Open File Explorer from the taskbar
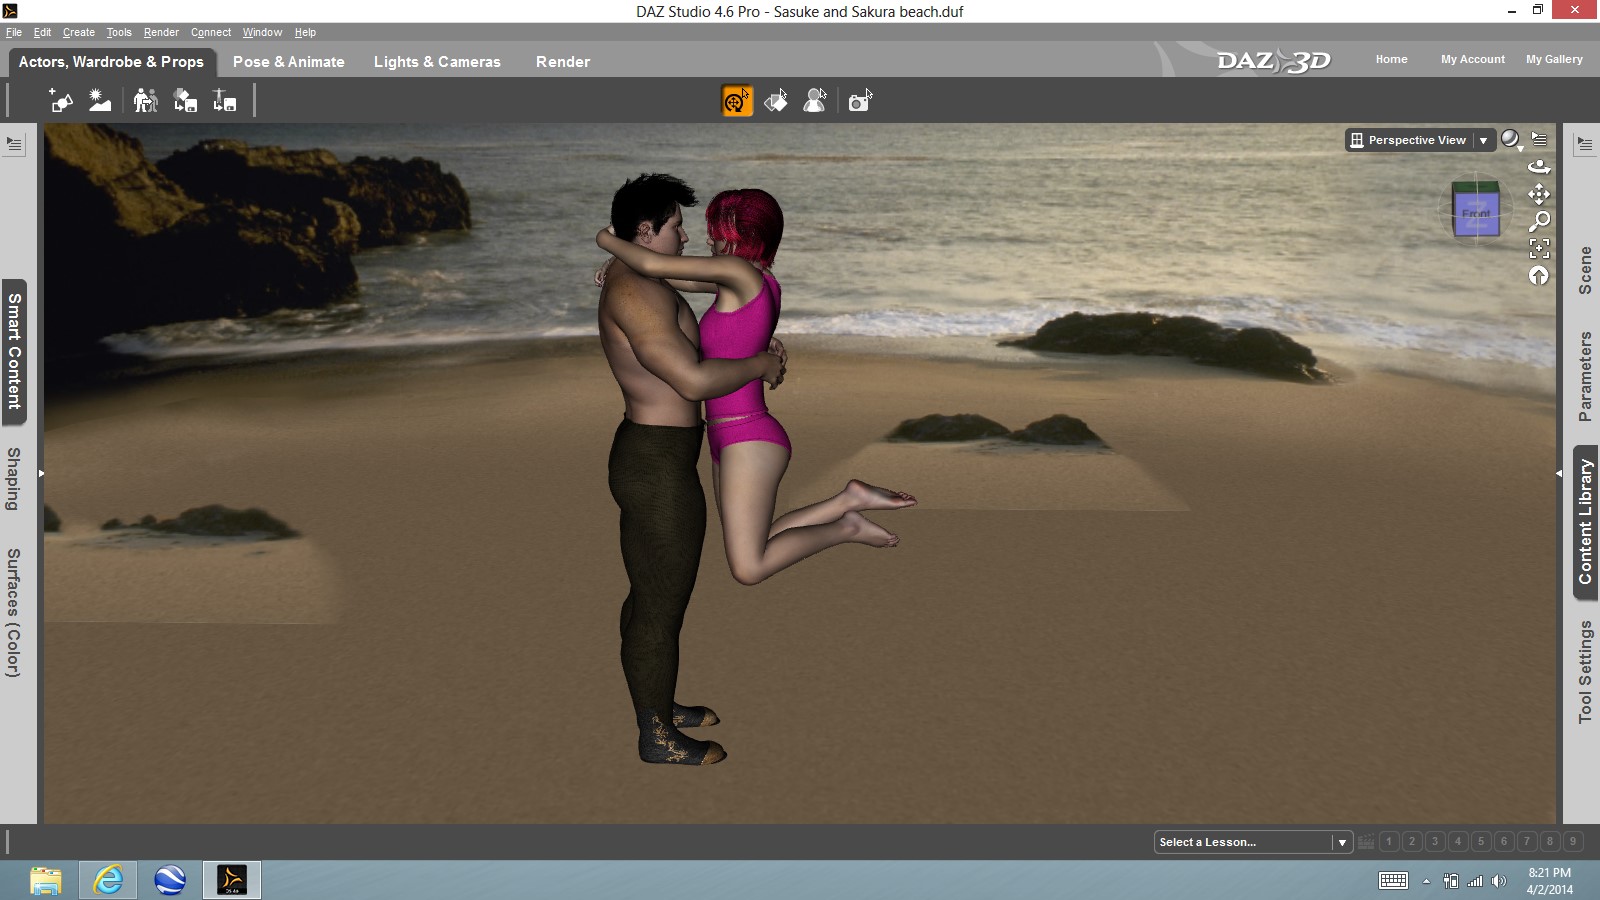 [x=45, y=880]
